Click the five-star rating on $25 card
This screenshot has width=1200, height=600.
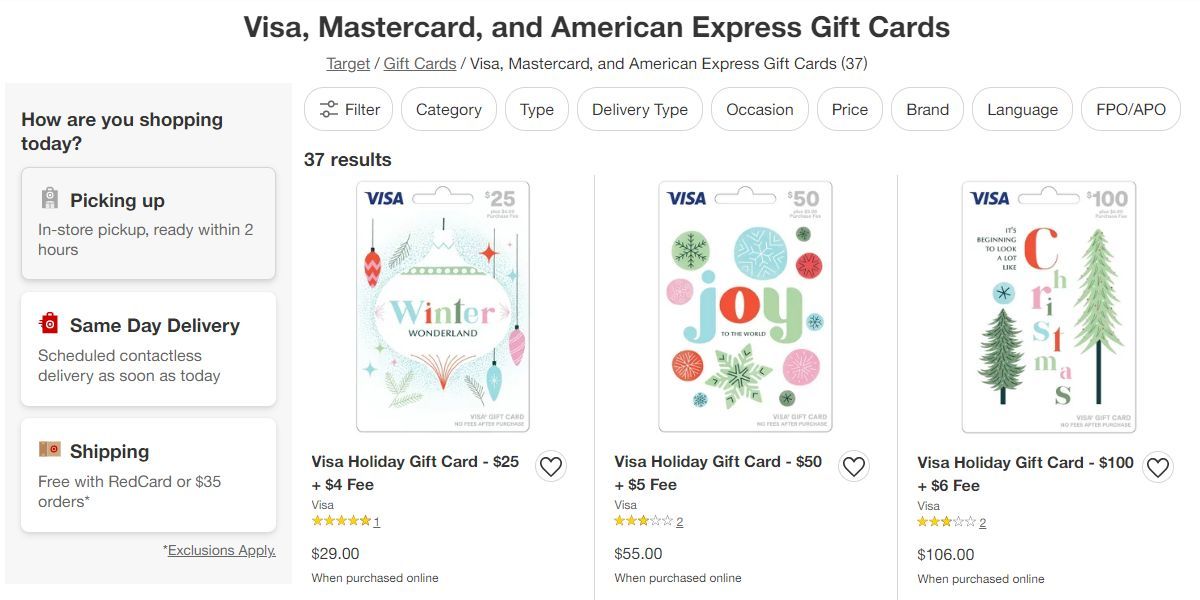(340, 521)
